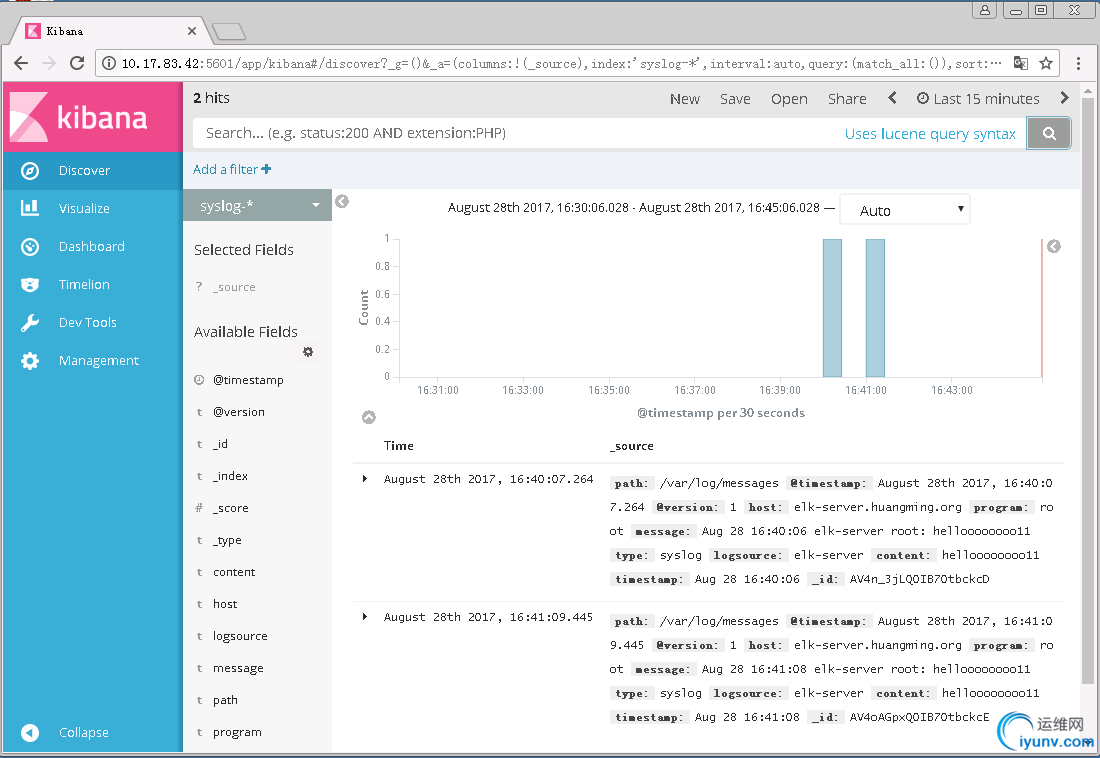This screenshot has height=758, width=1100.
Task: Open the Dev Tools wrench icon
Action: coord(29,323)
